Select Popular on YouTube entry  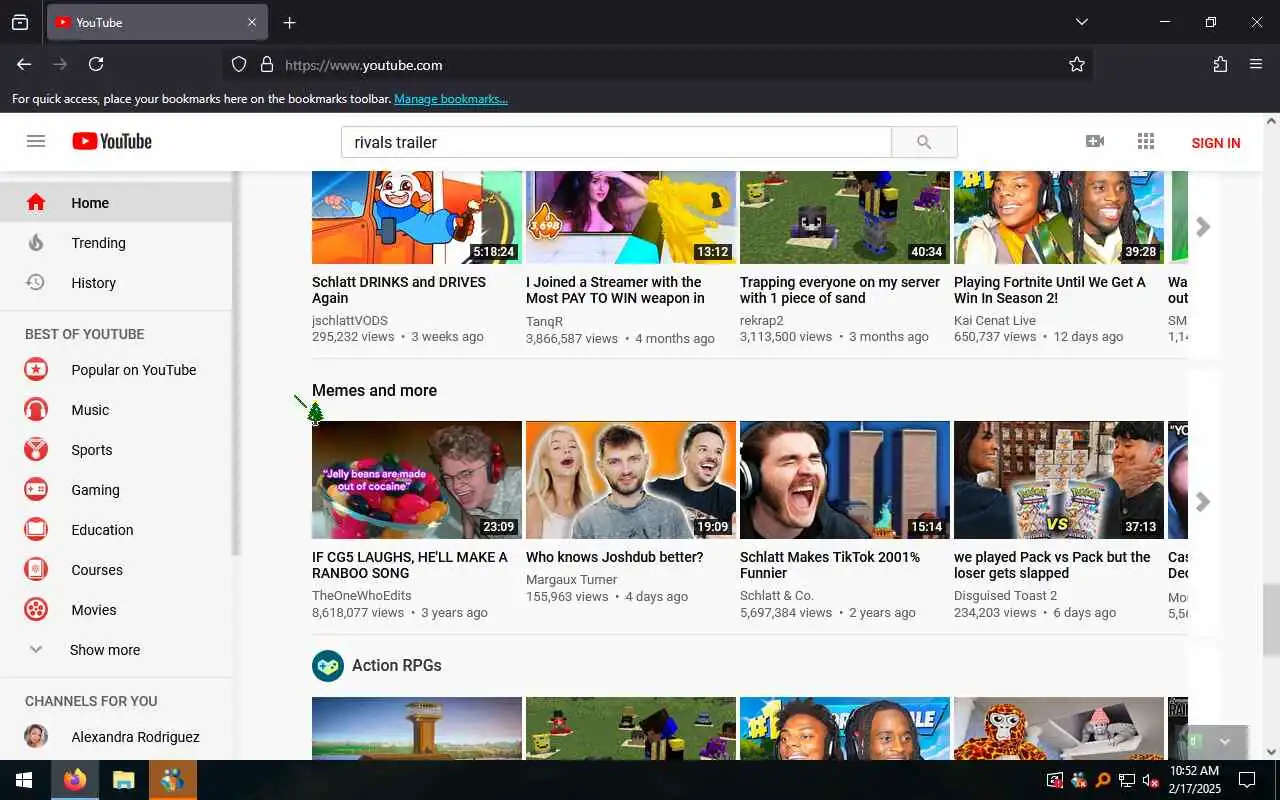click(x=116, y=369)
